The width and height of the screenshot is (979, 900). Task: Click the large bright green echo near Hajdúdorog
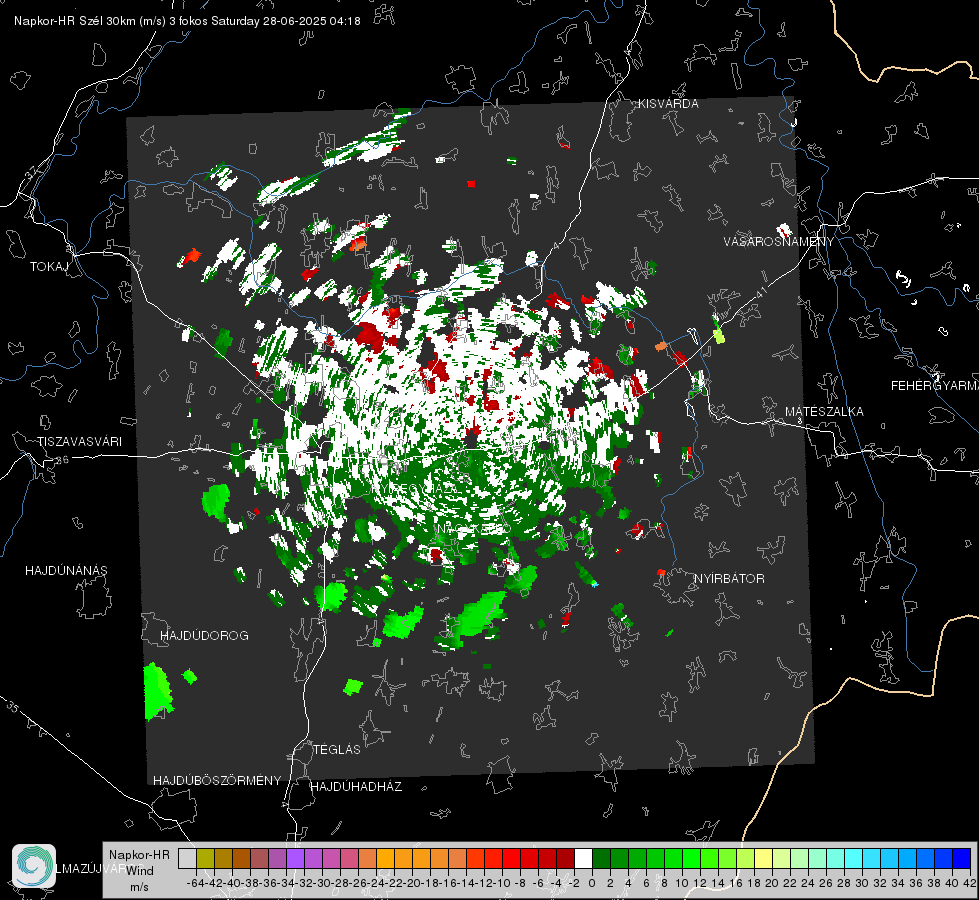(157, 692)
